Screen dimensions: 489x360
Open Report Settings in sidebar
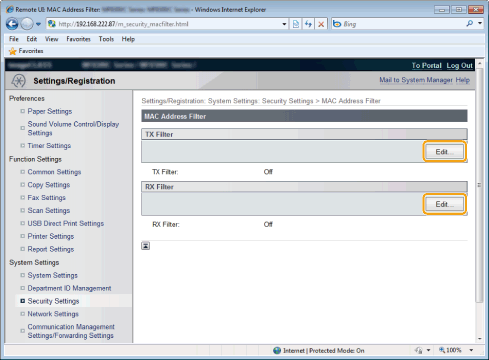click(51, 249)
